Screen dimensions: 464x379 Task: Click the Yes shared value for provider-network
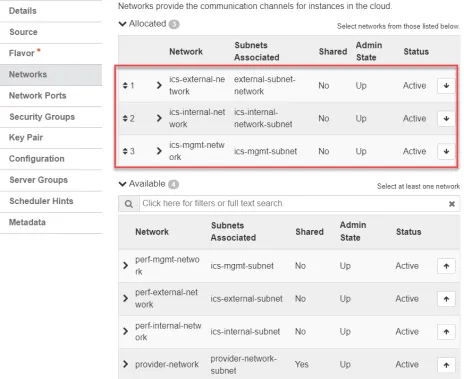301,365
